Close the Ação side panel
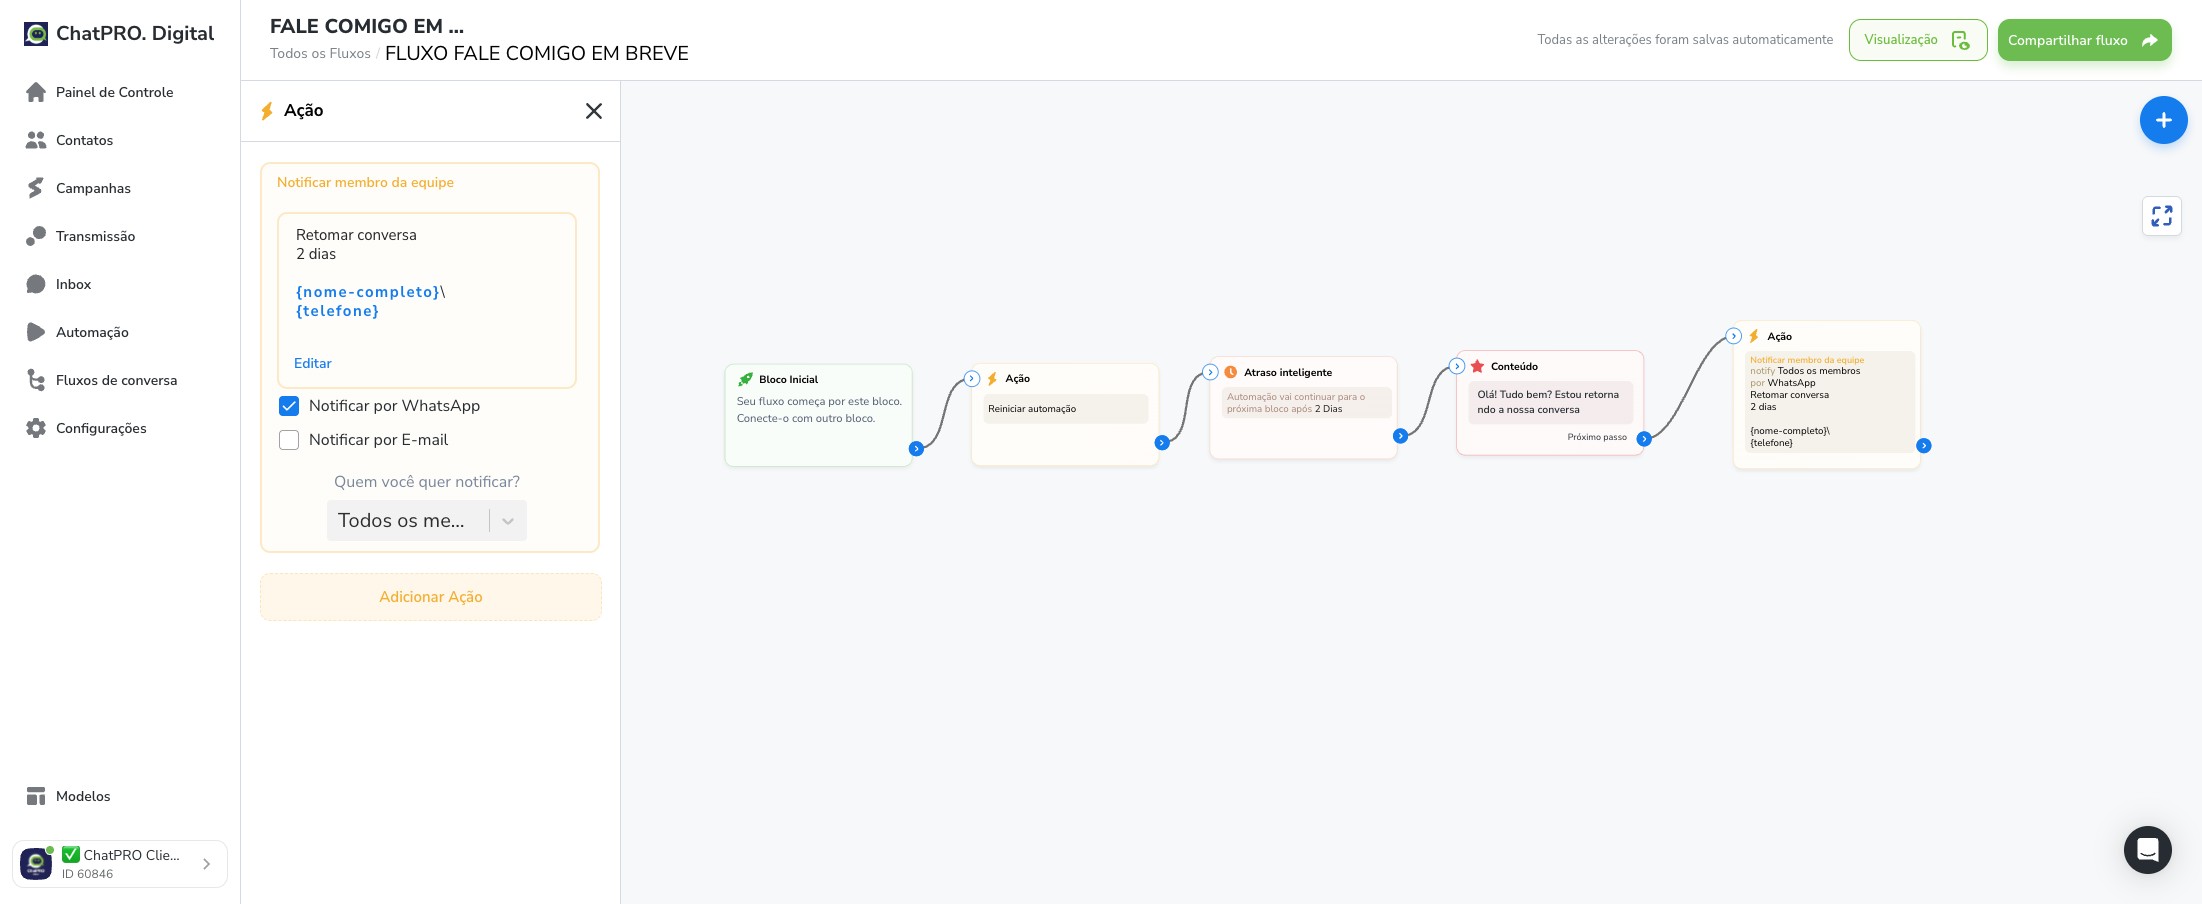The width and height of the screenshot is (2202, 904). 594,111
